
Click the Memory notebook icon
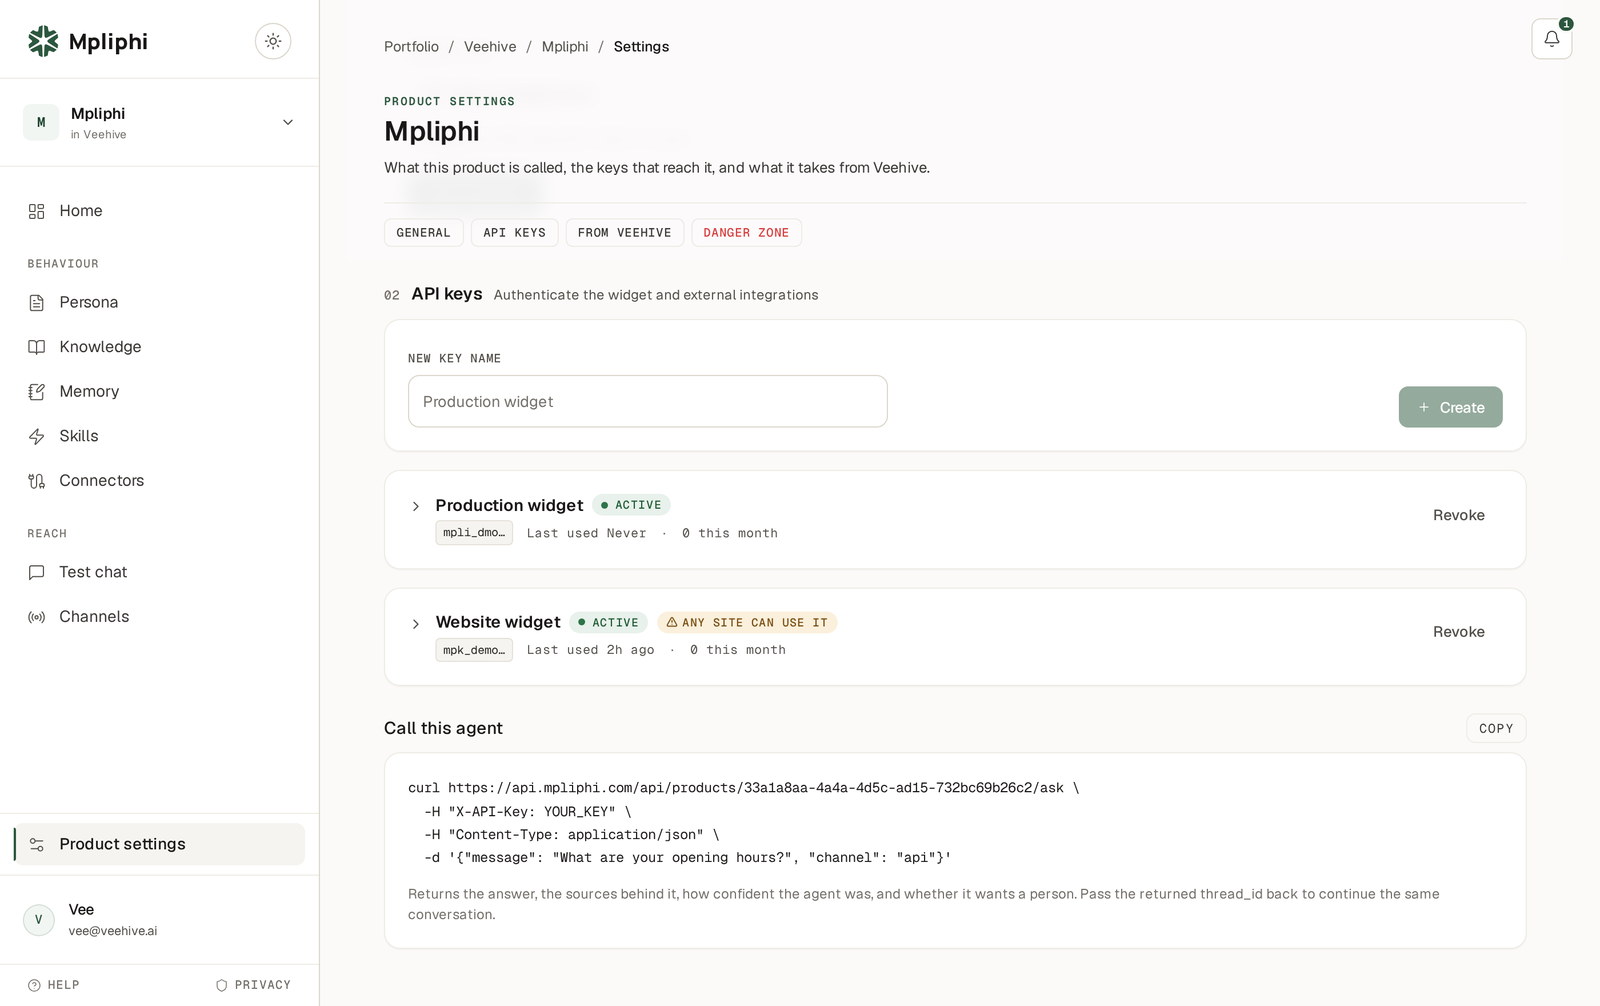click(x=37, y=392)
